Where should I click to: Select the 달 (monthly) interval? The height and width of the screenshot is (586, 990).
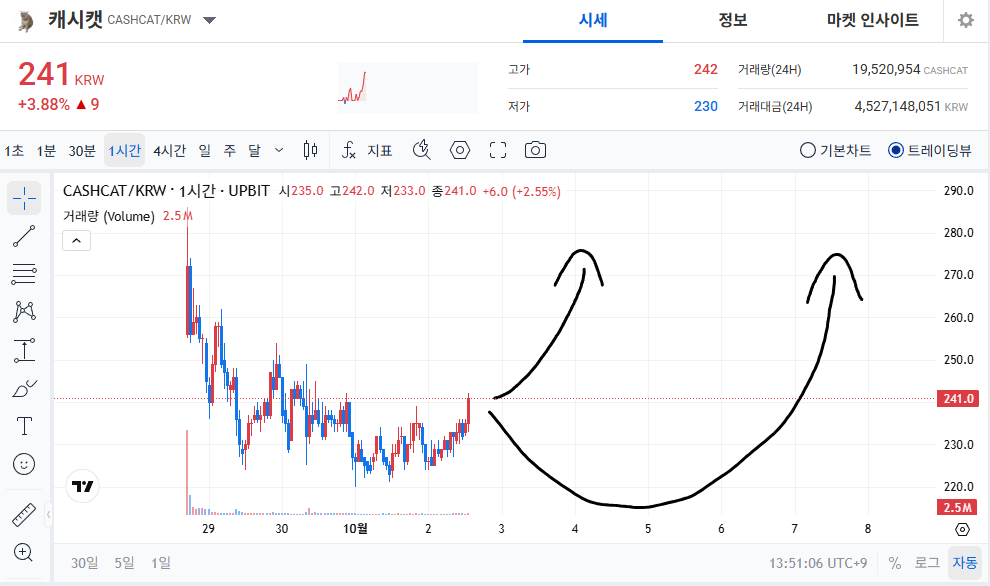point(254,150)
